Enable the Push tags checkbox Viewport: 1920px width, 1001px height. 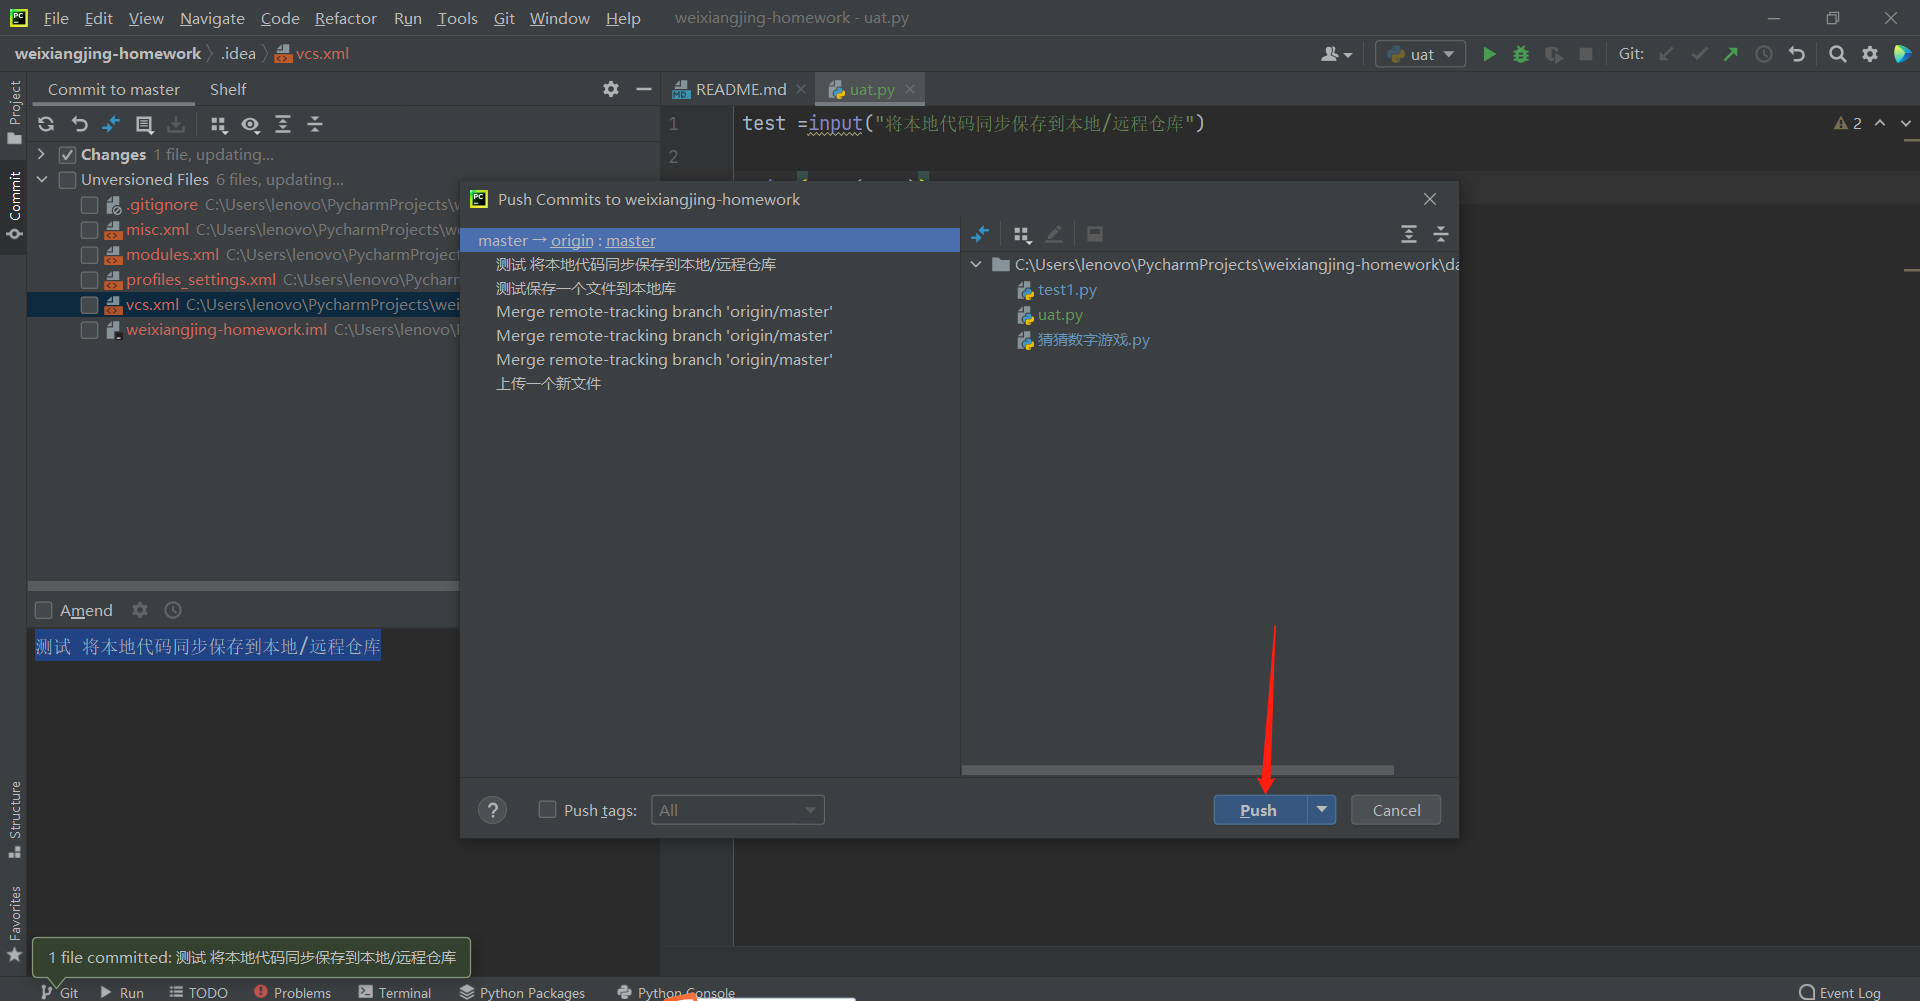tap(547, 809)
